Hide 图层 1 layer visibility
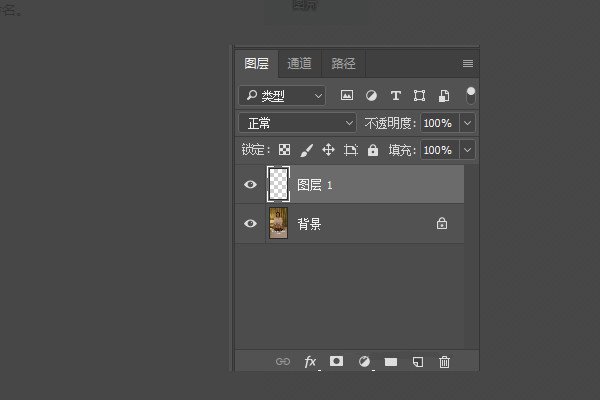 click(x=251, y=184)
